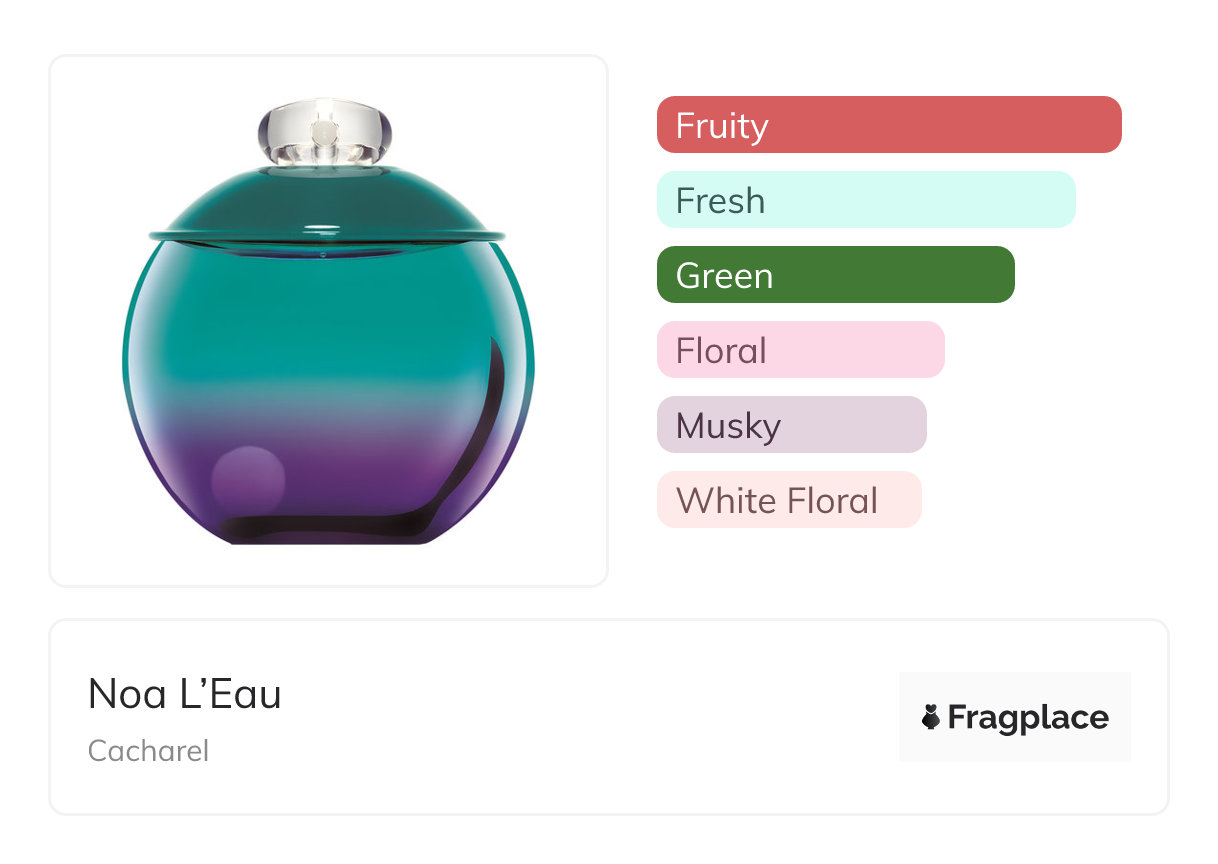Open the Cacharel brand name link

click(148, 750)
